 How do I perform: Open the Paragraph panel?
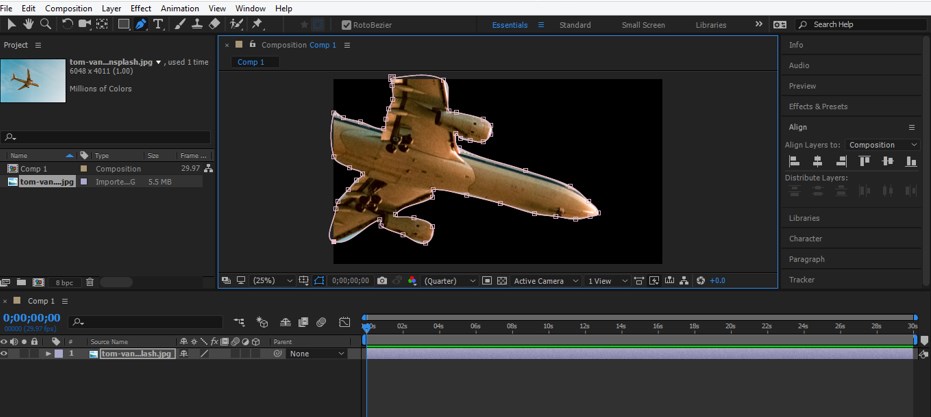(806, 259)
